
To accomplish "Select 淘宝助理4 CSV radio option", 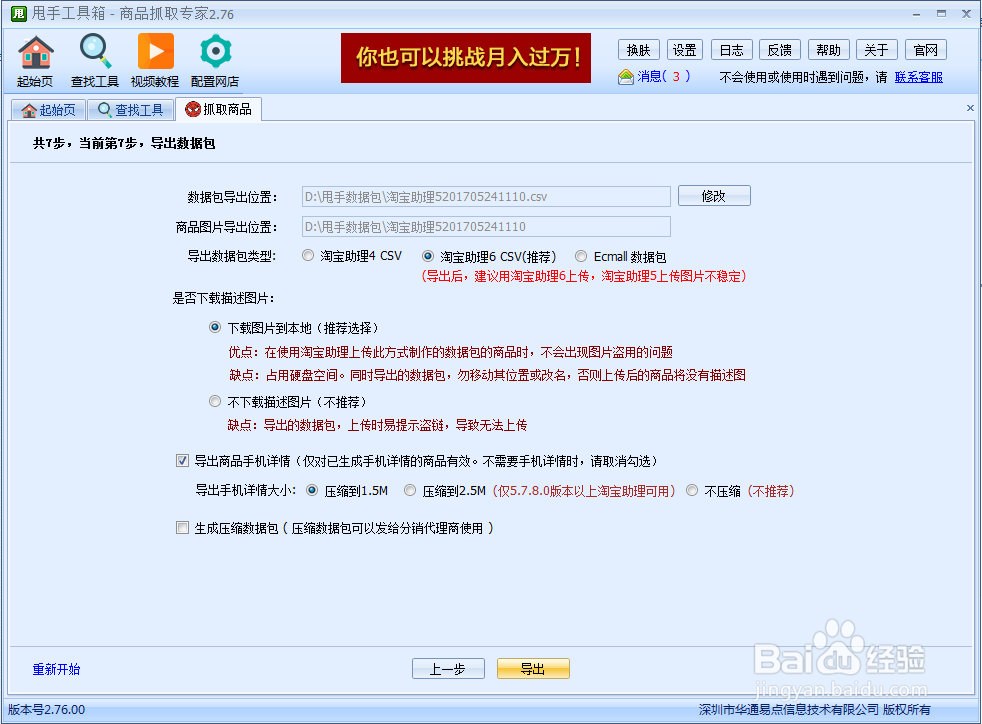I will (x=308, y=256).
